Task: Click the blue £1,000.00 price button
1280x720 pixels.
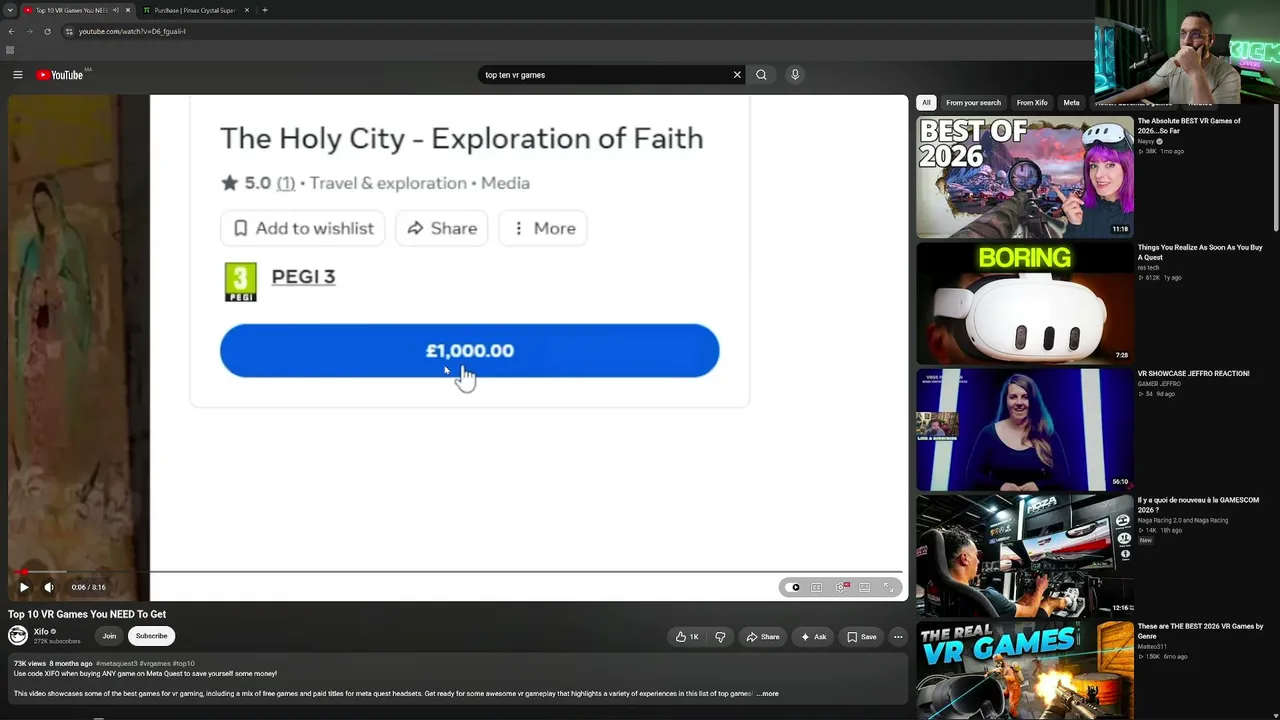Action: [x=469, y=351]
